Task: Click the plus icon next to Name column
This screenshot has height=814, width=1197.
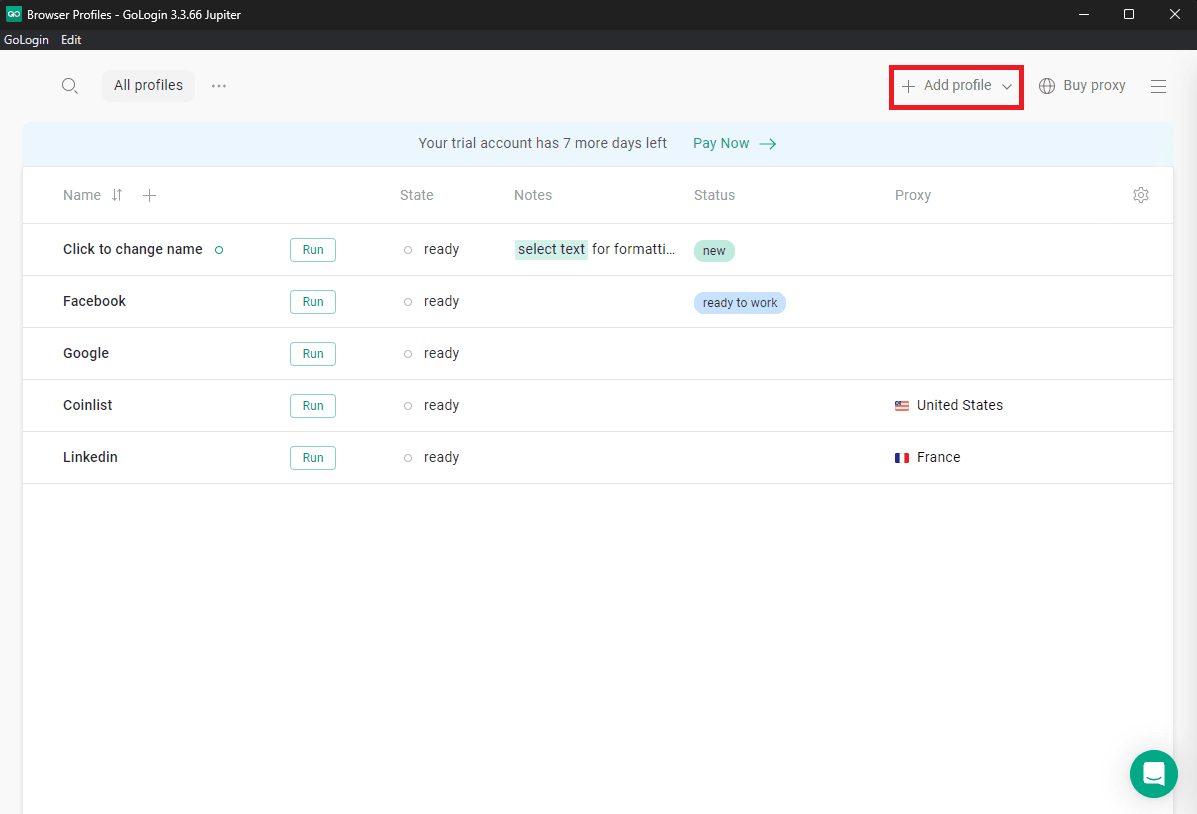Action: (149, 195)
